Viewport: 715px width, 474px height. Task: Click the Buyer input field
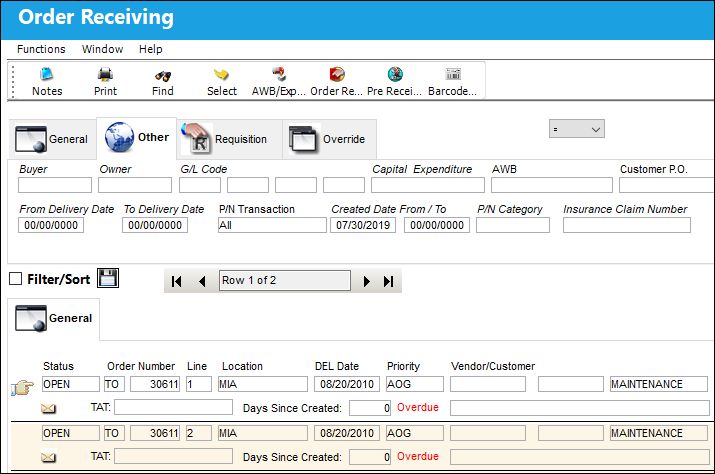pos(55,185)
